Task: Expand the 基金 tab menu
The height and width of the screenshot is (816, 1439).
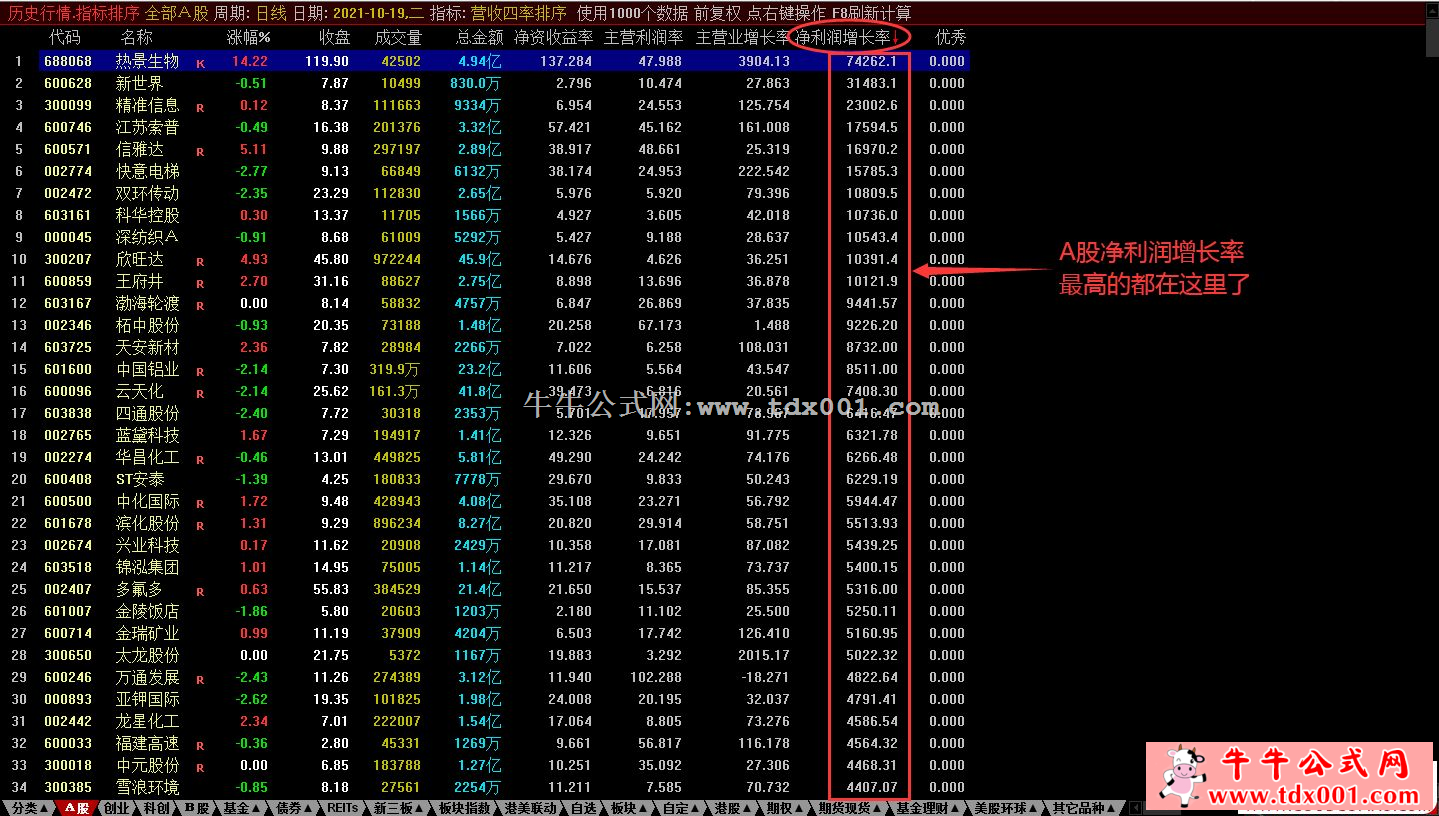Action: 243,808
